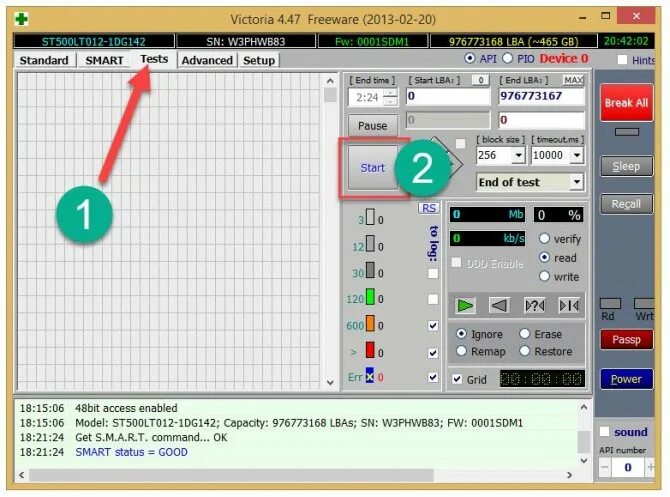Click the Rd indicator box

click(610, 303)
